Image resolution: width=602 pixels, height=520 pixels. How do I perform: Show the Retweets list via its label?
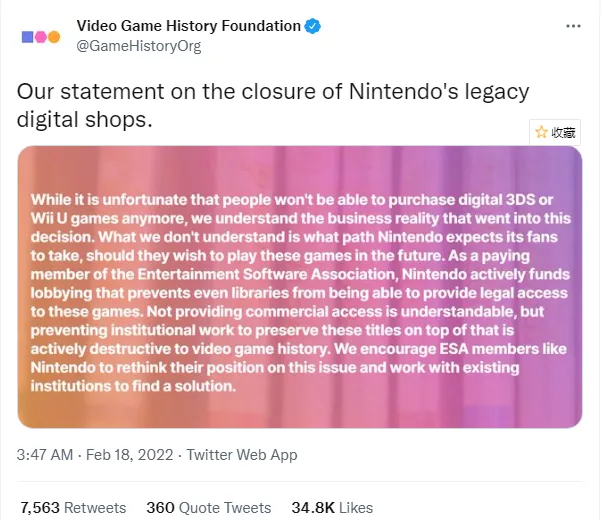(x=97, y=506)
